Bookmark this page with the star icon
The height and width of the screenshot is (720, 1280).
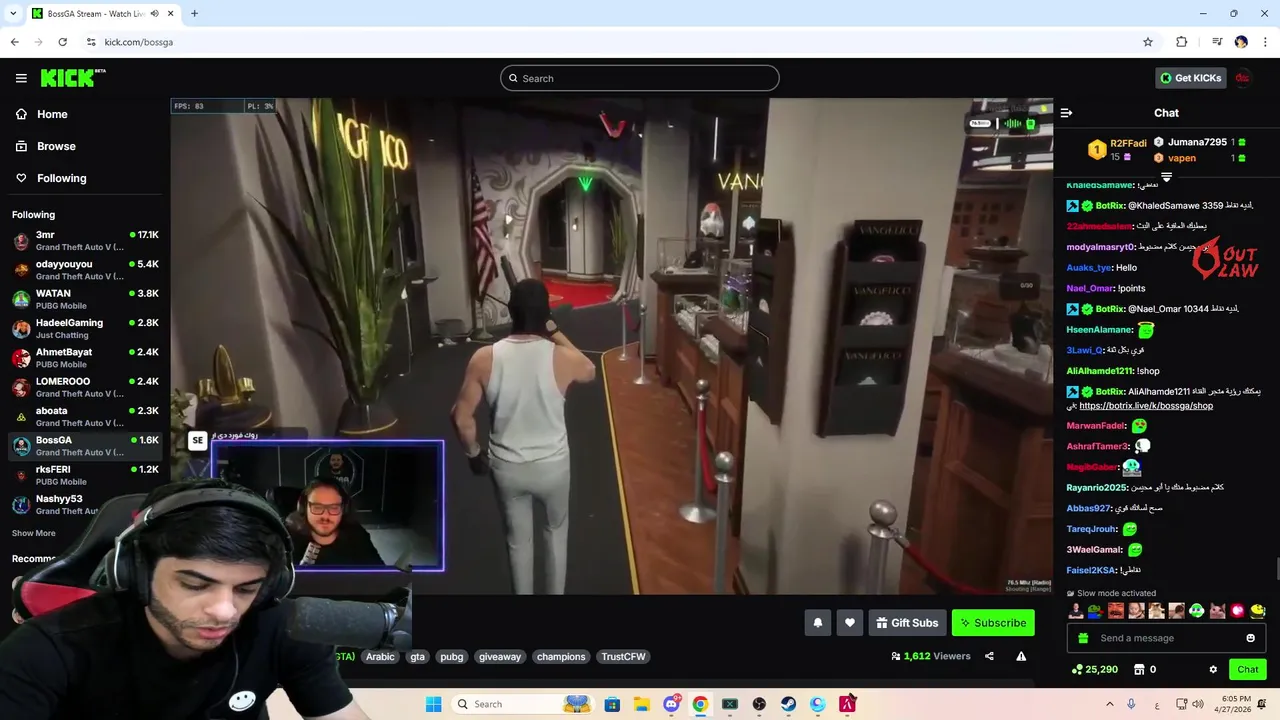1148,42
